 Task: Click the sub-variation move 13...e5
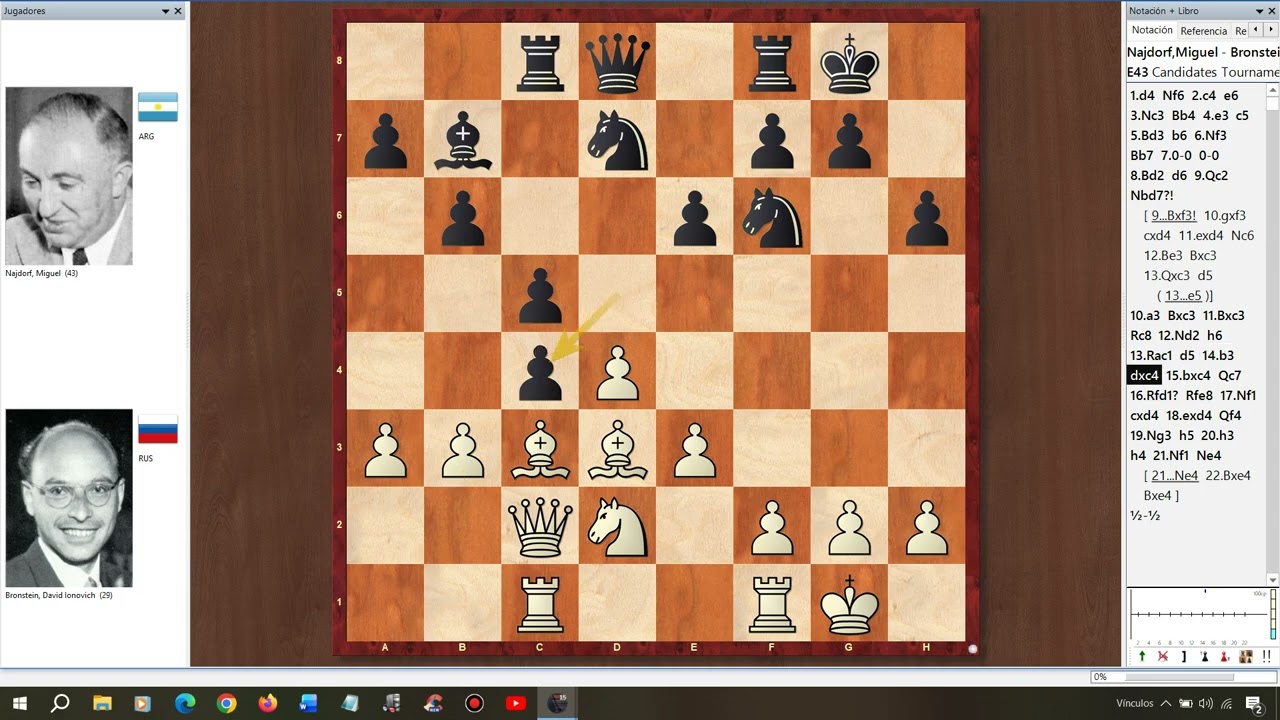click(x=1184, y=295)
